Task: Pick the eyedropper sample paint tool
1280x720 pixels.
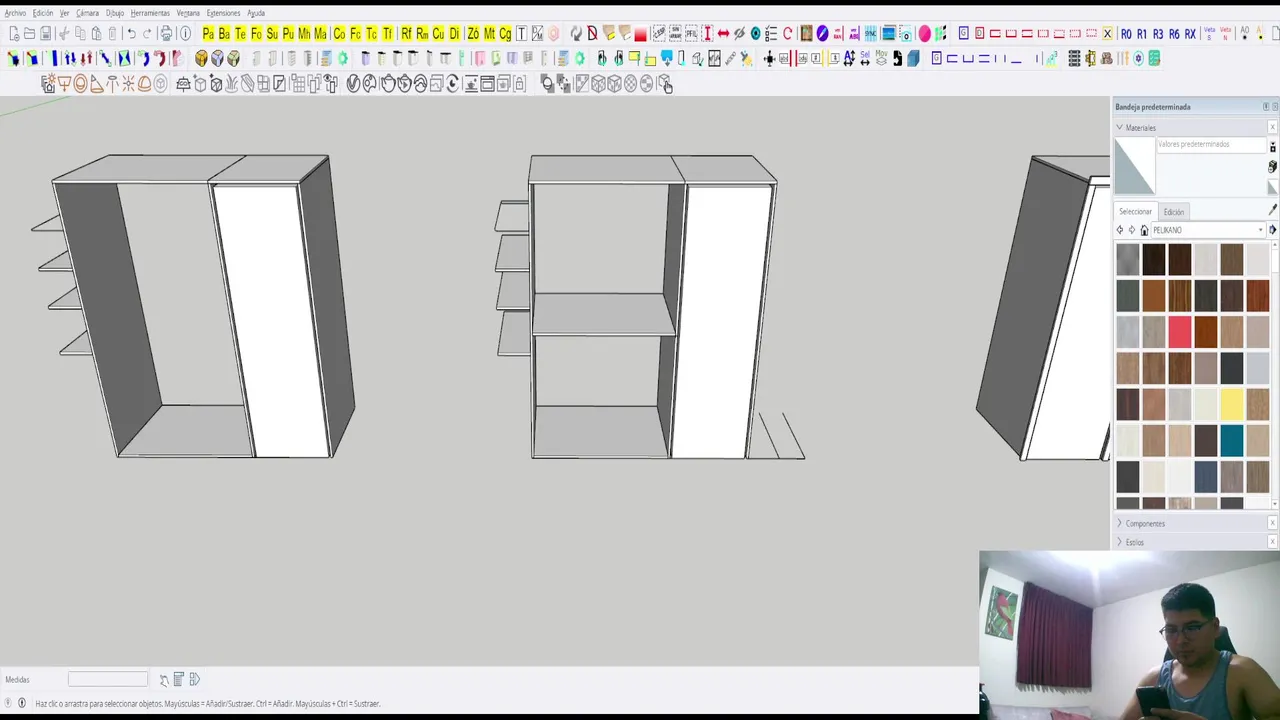Action: point(1272,210)
